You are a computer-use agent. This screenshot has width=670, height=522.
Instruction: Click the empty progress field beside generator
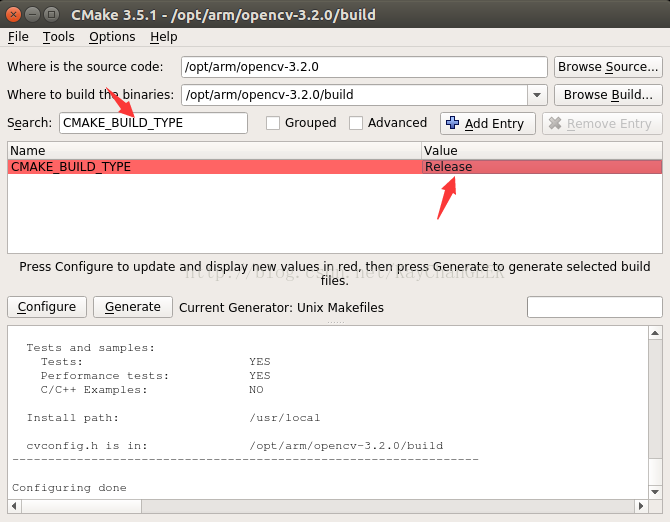[594, 307]
